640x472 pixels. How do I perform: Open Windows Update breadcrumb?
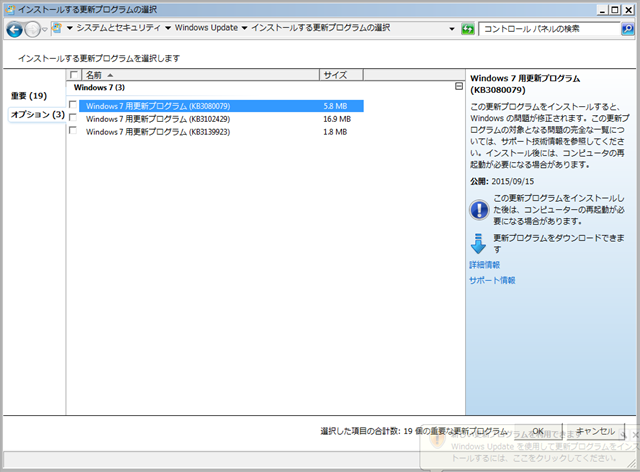[206, 28]
